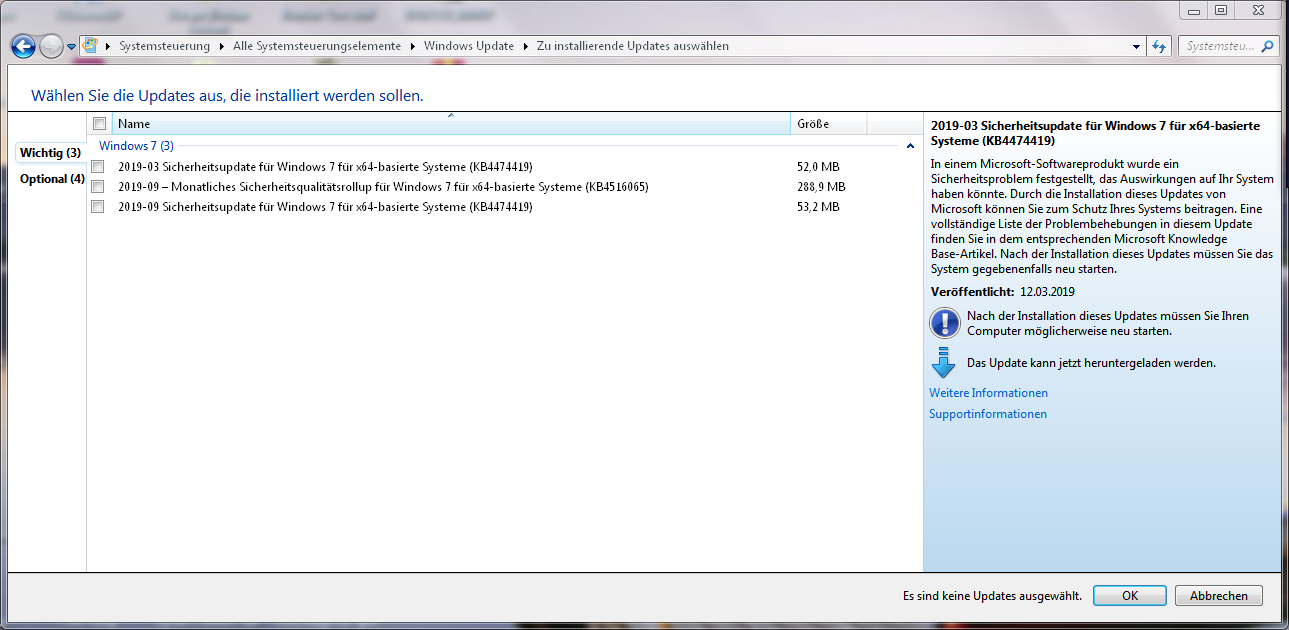Viewport: 1289px width, 630px height.
Task: Refresh the address bar view
Action: click(1159, 46)
